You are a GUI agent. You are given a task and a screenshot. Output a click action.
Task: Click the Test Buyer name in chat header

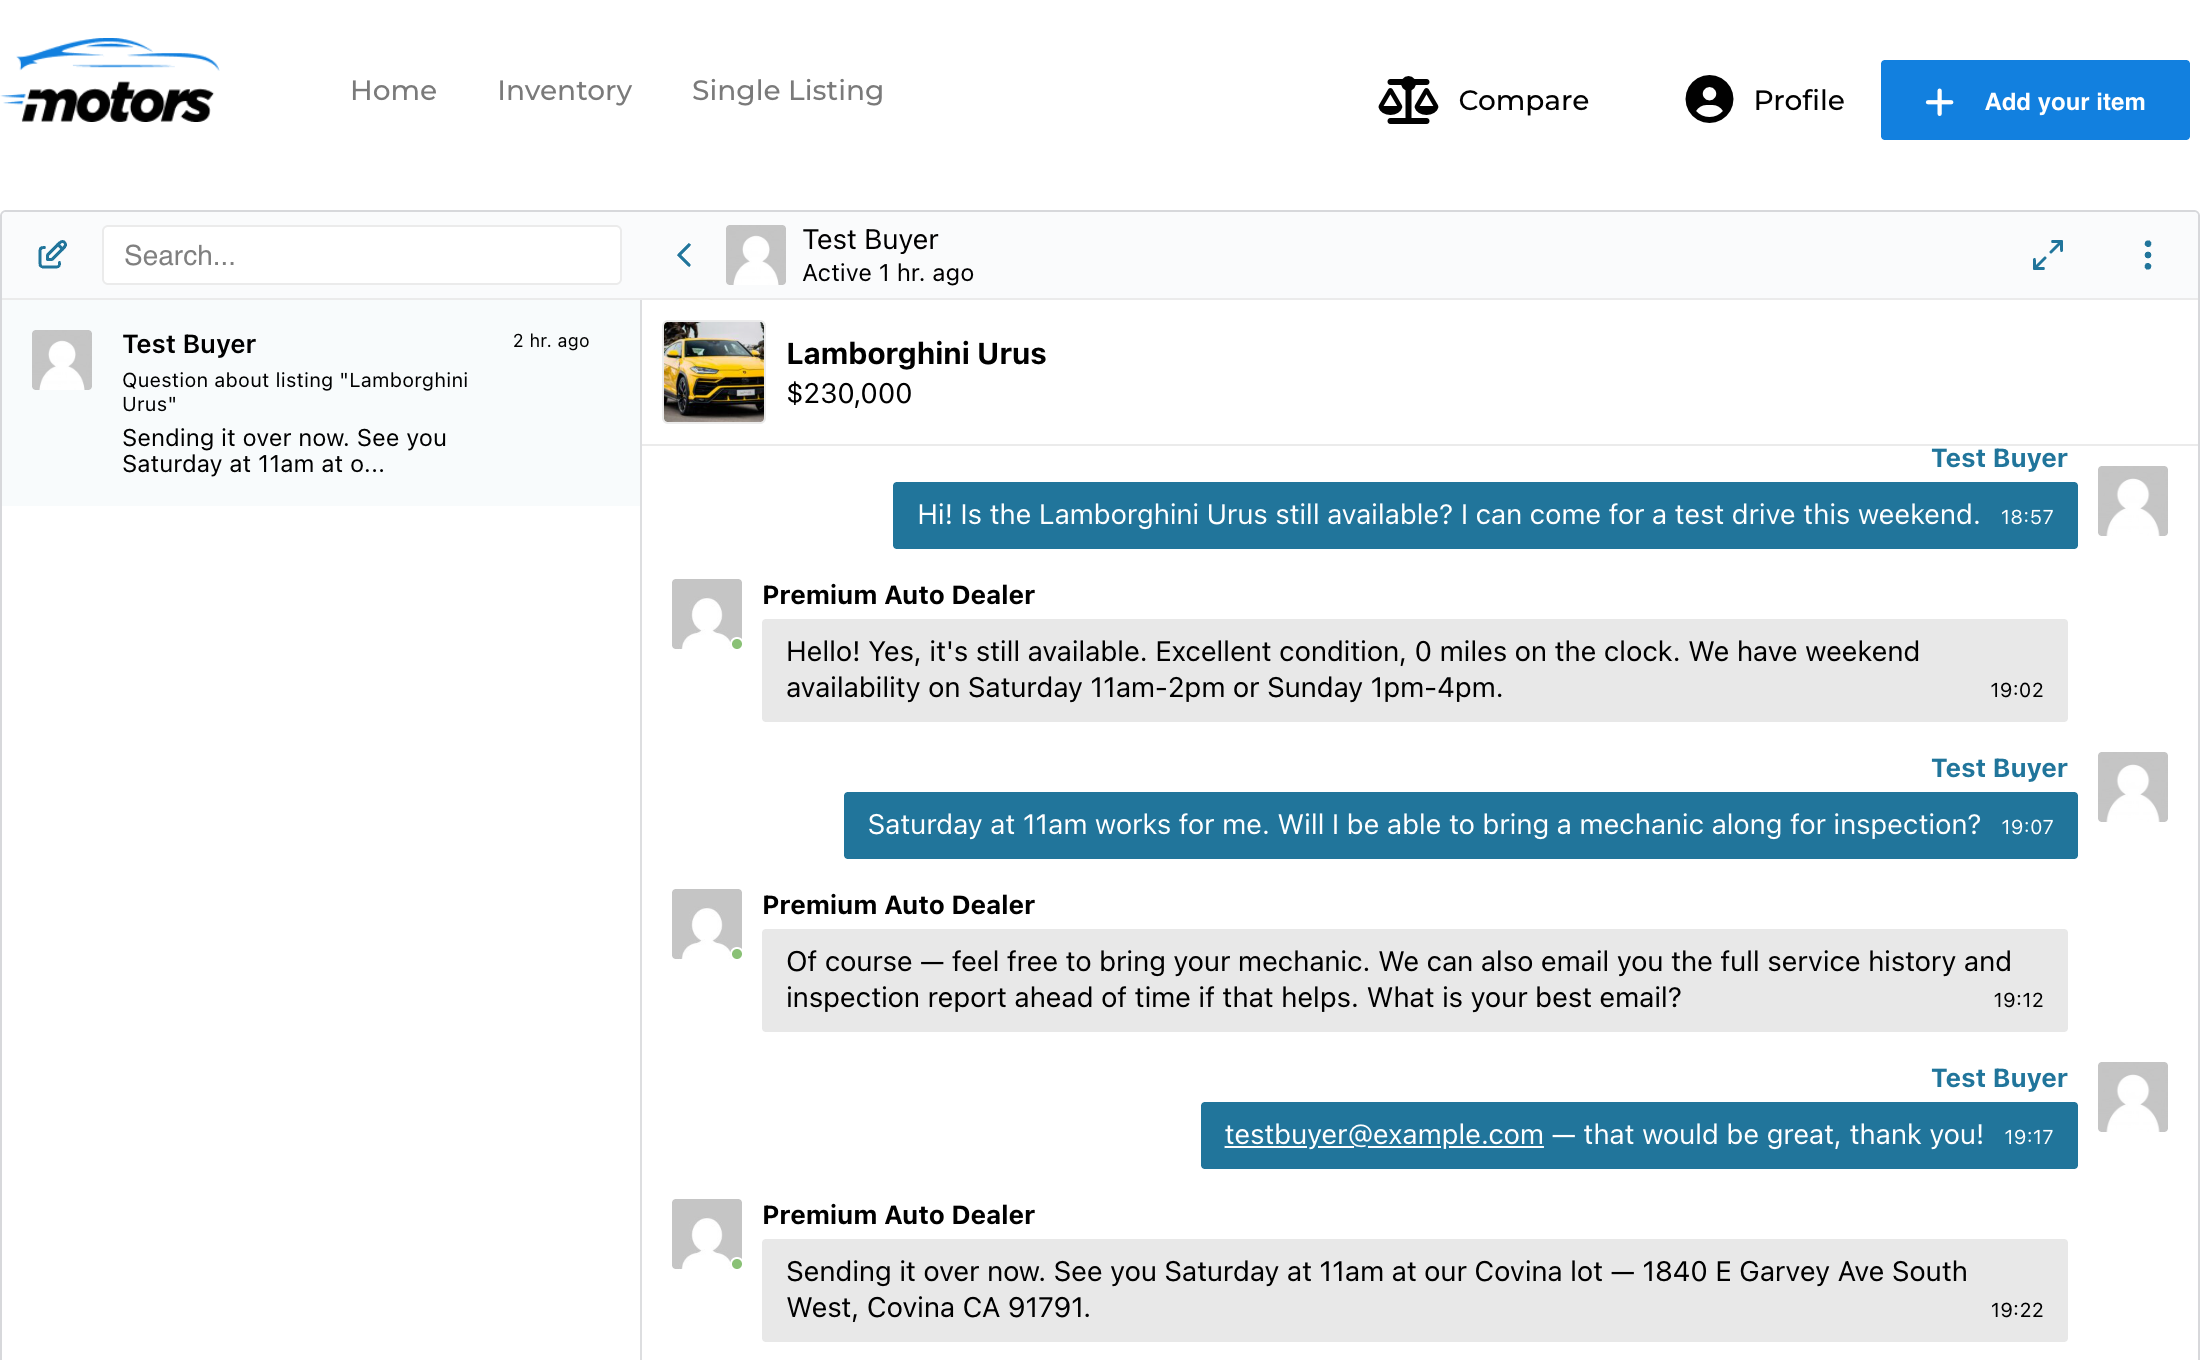click(870, 240)
